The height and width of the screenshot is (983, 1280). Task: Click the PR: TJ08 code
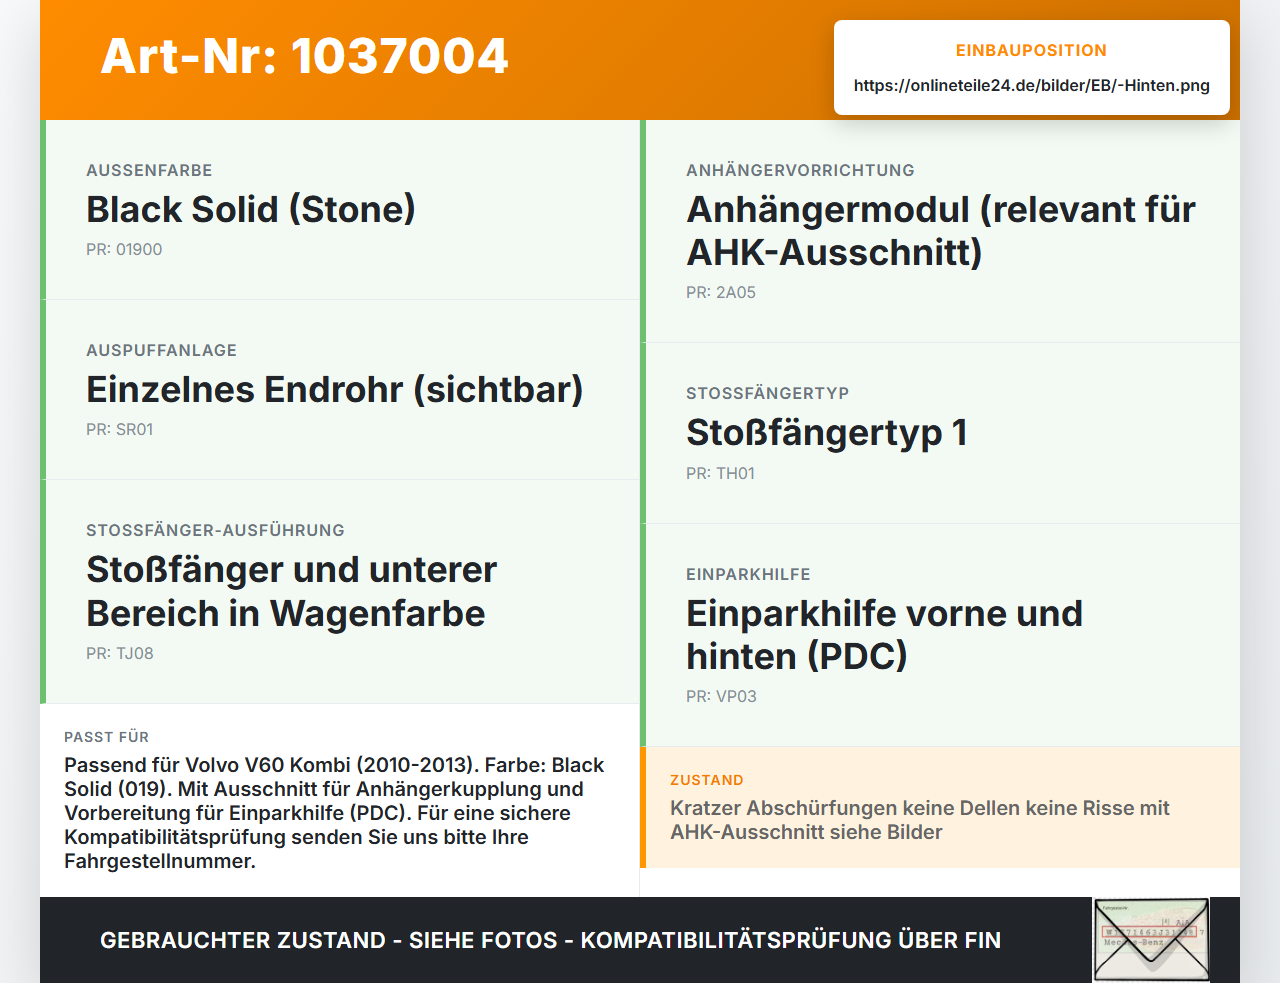[x=120, y=654]
